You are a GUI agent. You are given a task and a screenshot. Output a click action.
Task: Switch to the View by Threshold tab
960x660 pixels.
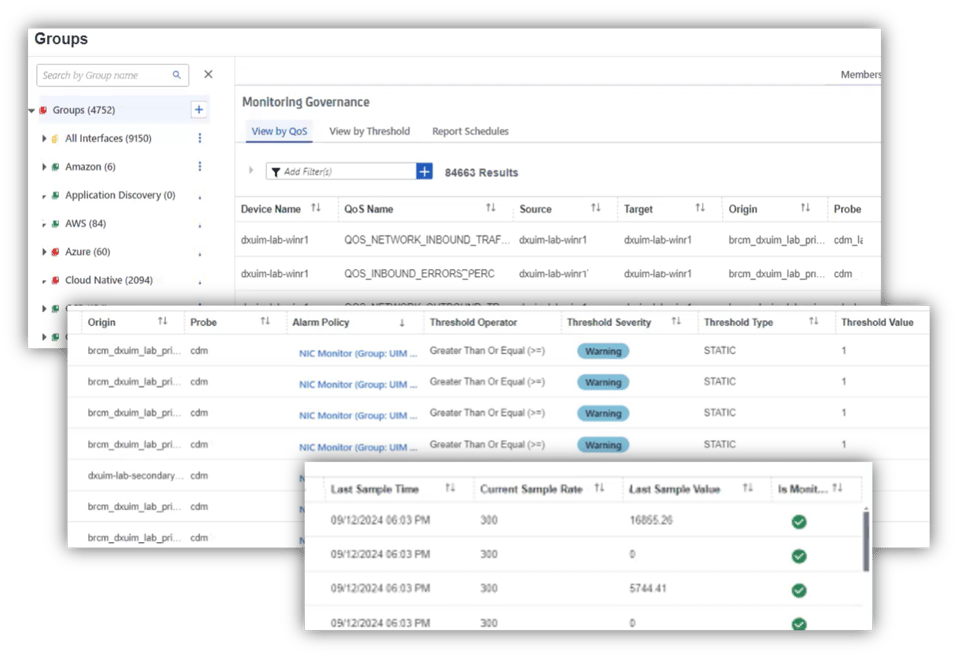tap(370, 131)
